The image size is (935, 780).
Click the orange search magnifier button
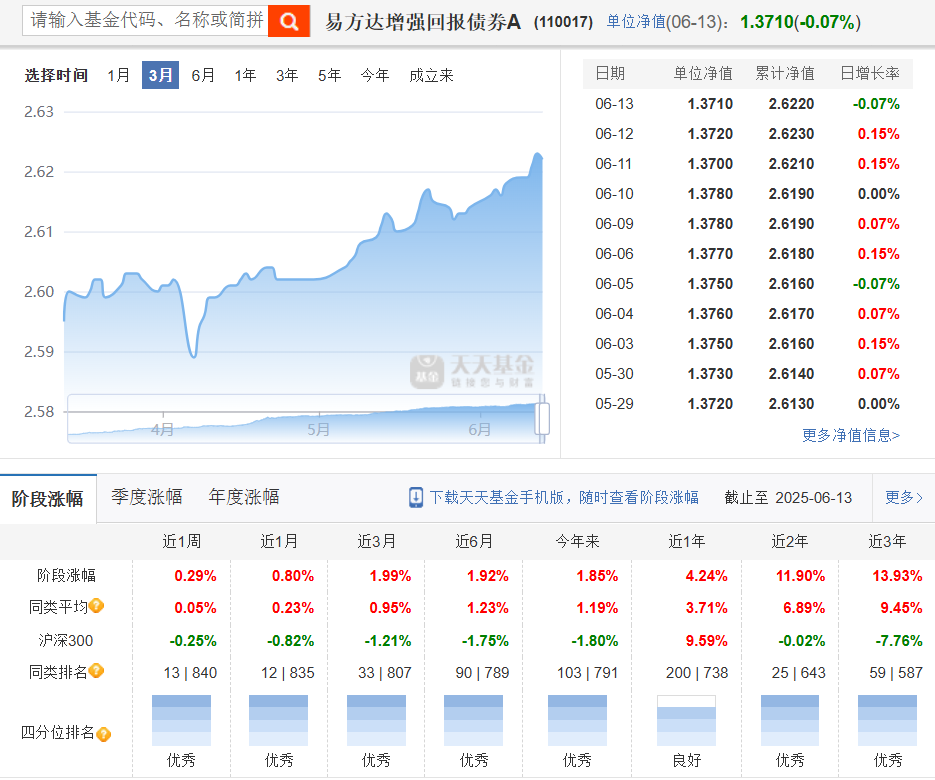pyautogui.click(x=289, y=21)
